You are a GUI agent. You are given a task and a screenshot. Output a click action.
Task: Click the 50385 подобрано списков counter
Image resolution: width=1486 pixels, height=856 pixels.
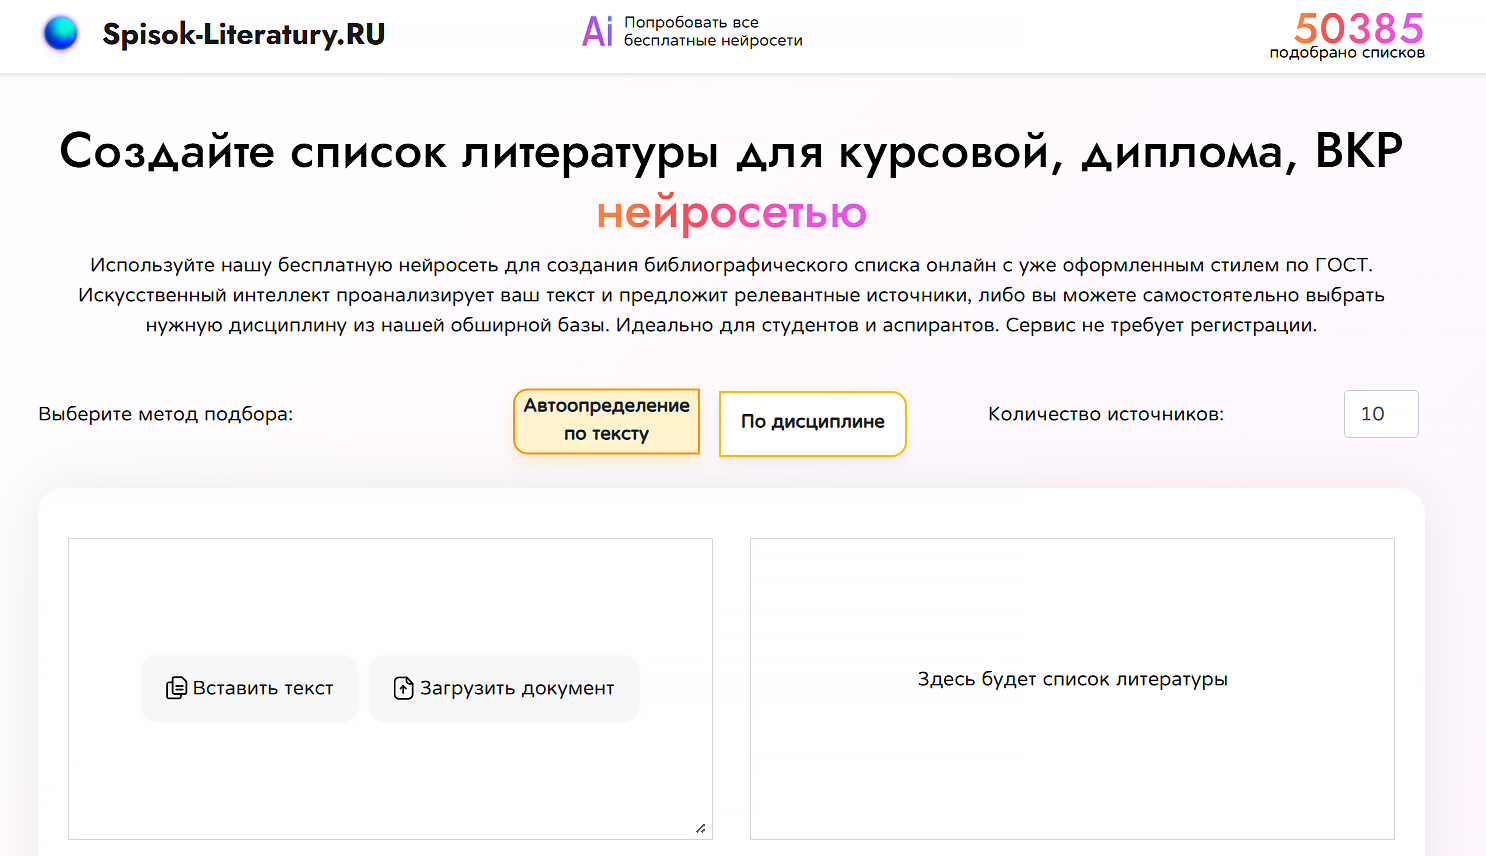[x=1358, y=35]
